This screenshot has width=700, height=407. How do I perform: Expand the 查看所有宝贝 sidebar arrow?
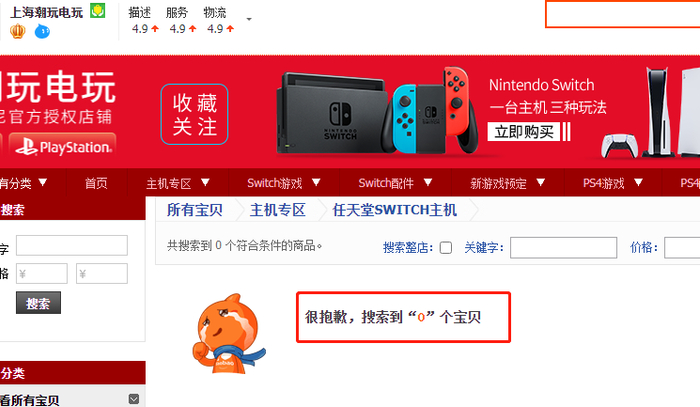click(x=133, y=399)
